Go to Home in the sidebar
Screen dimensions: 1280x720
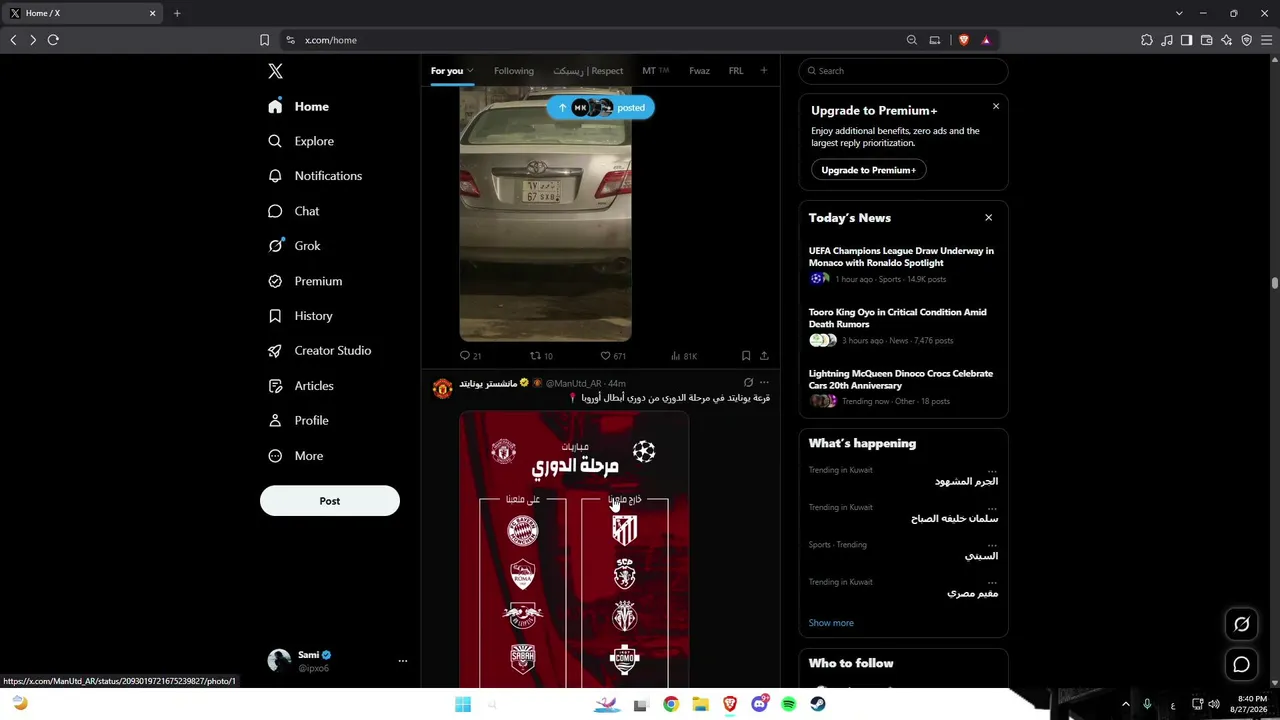299,106
